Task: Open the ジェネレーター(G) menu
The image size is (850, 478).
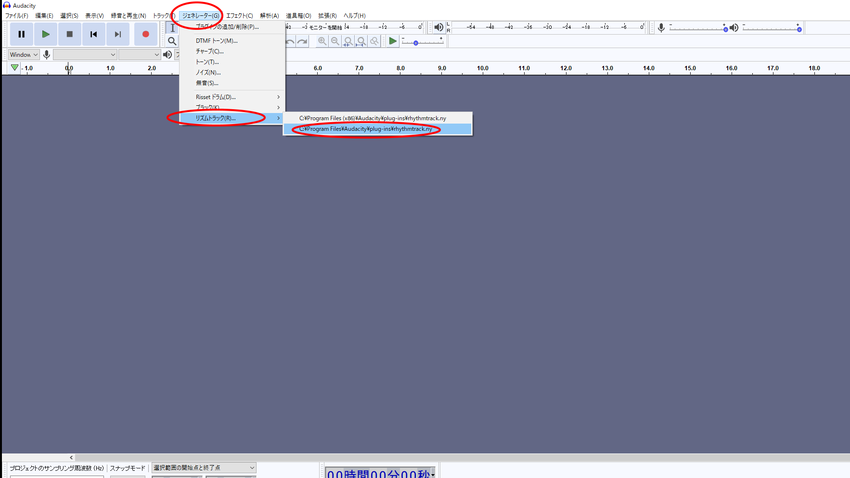Action: 201,16
